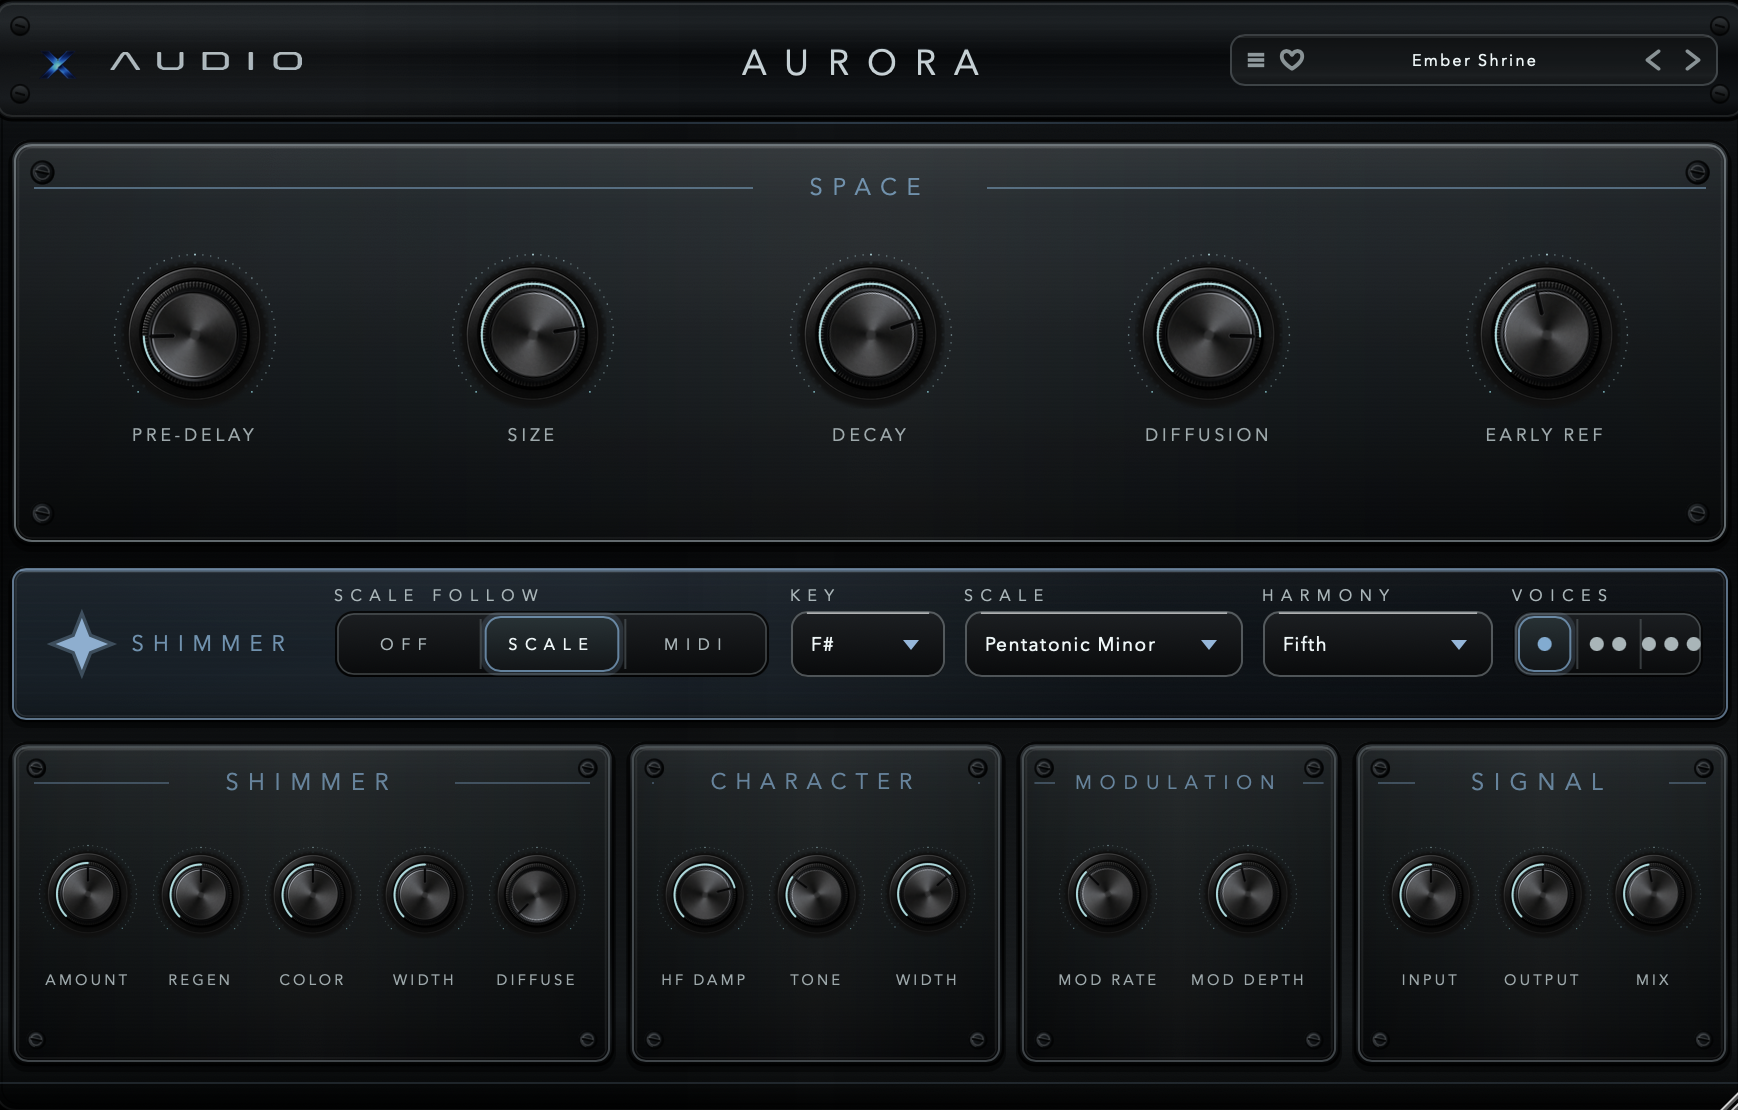Screen dimensions: 1738x1110
Task: Select one shimmer voice
Action: 1544,644
